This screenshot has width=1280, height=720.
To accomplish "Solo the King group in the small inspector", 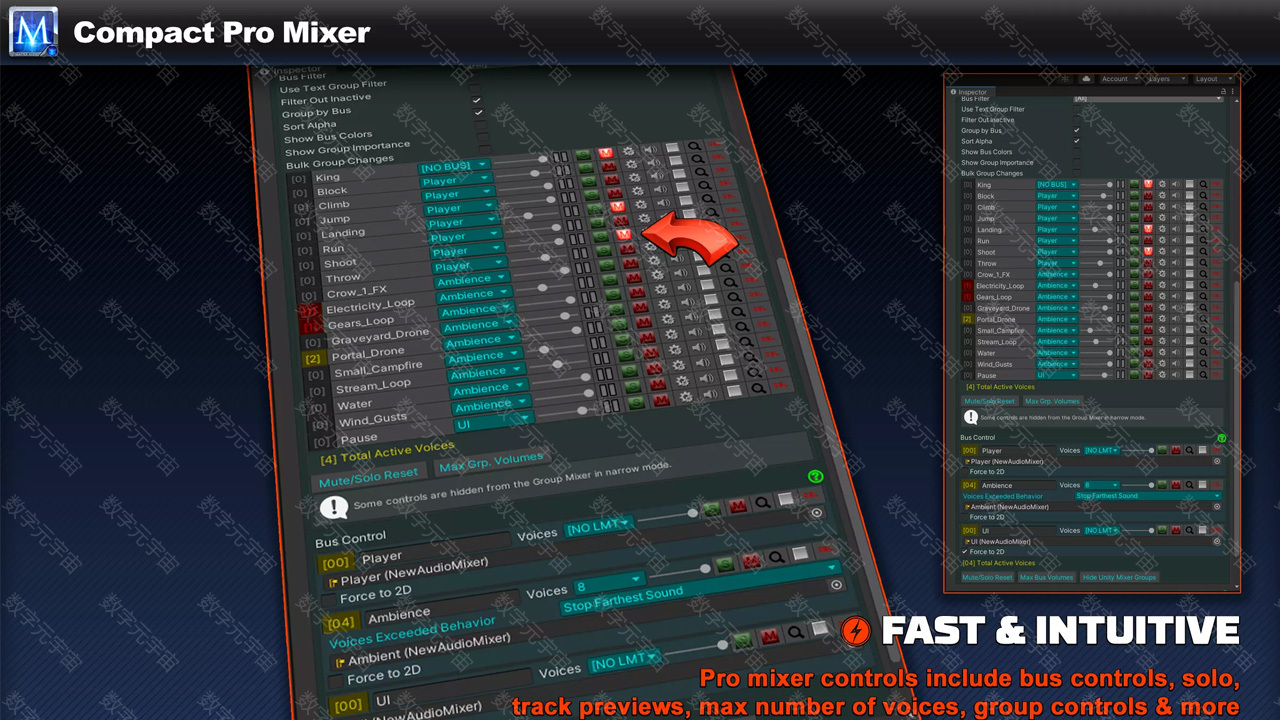I will pos(1134,185).
